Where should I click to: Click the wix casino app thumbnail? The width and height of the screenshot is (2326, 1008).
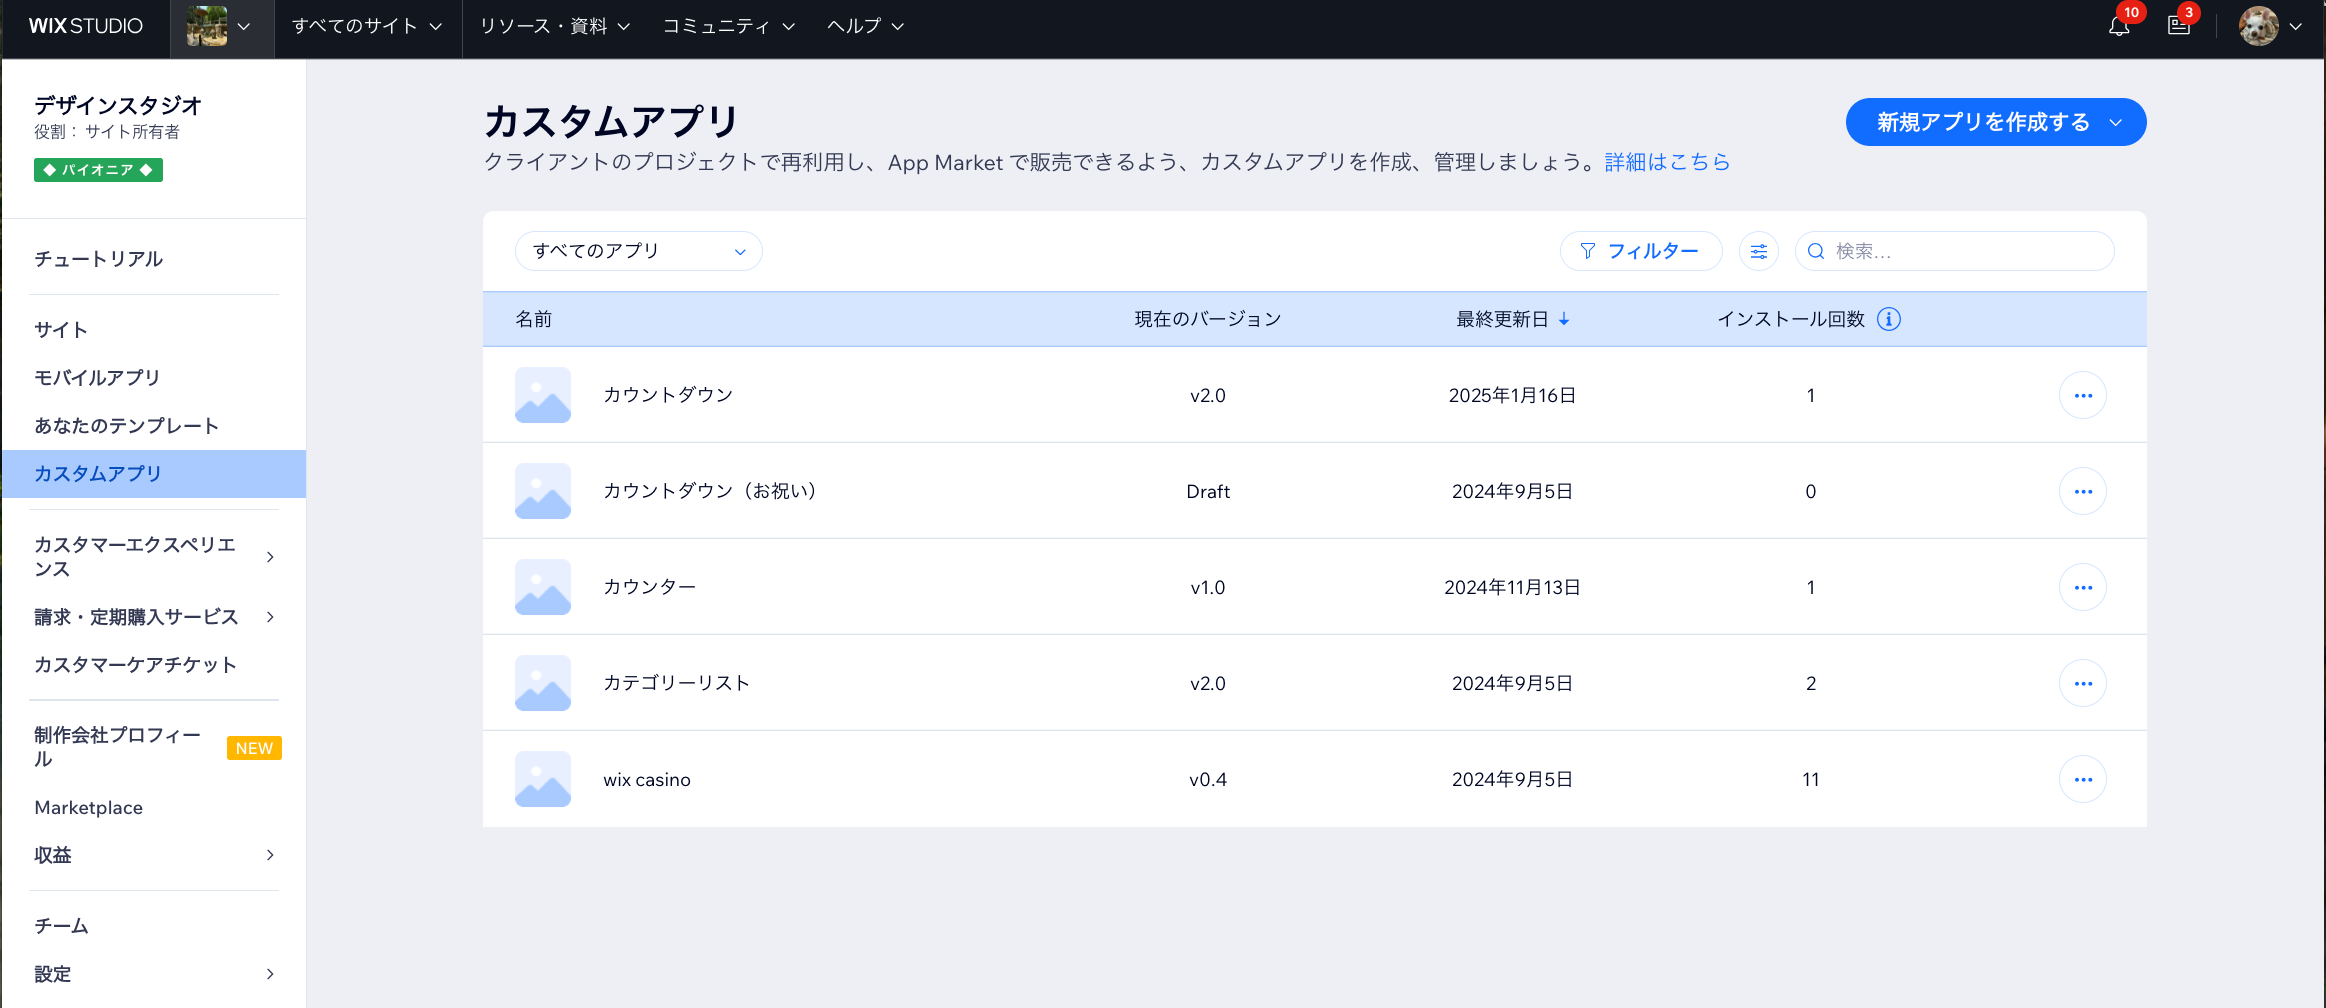coord(543,779)
